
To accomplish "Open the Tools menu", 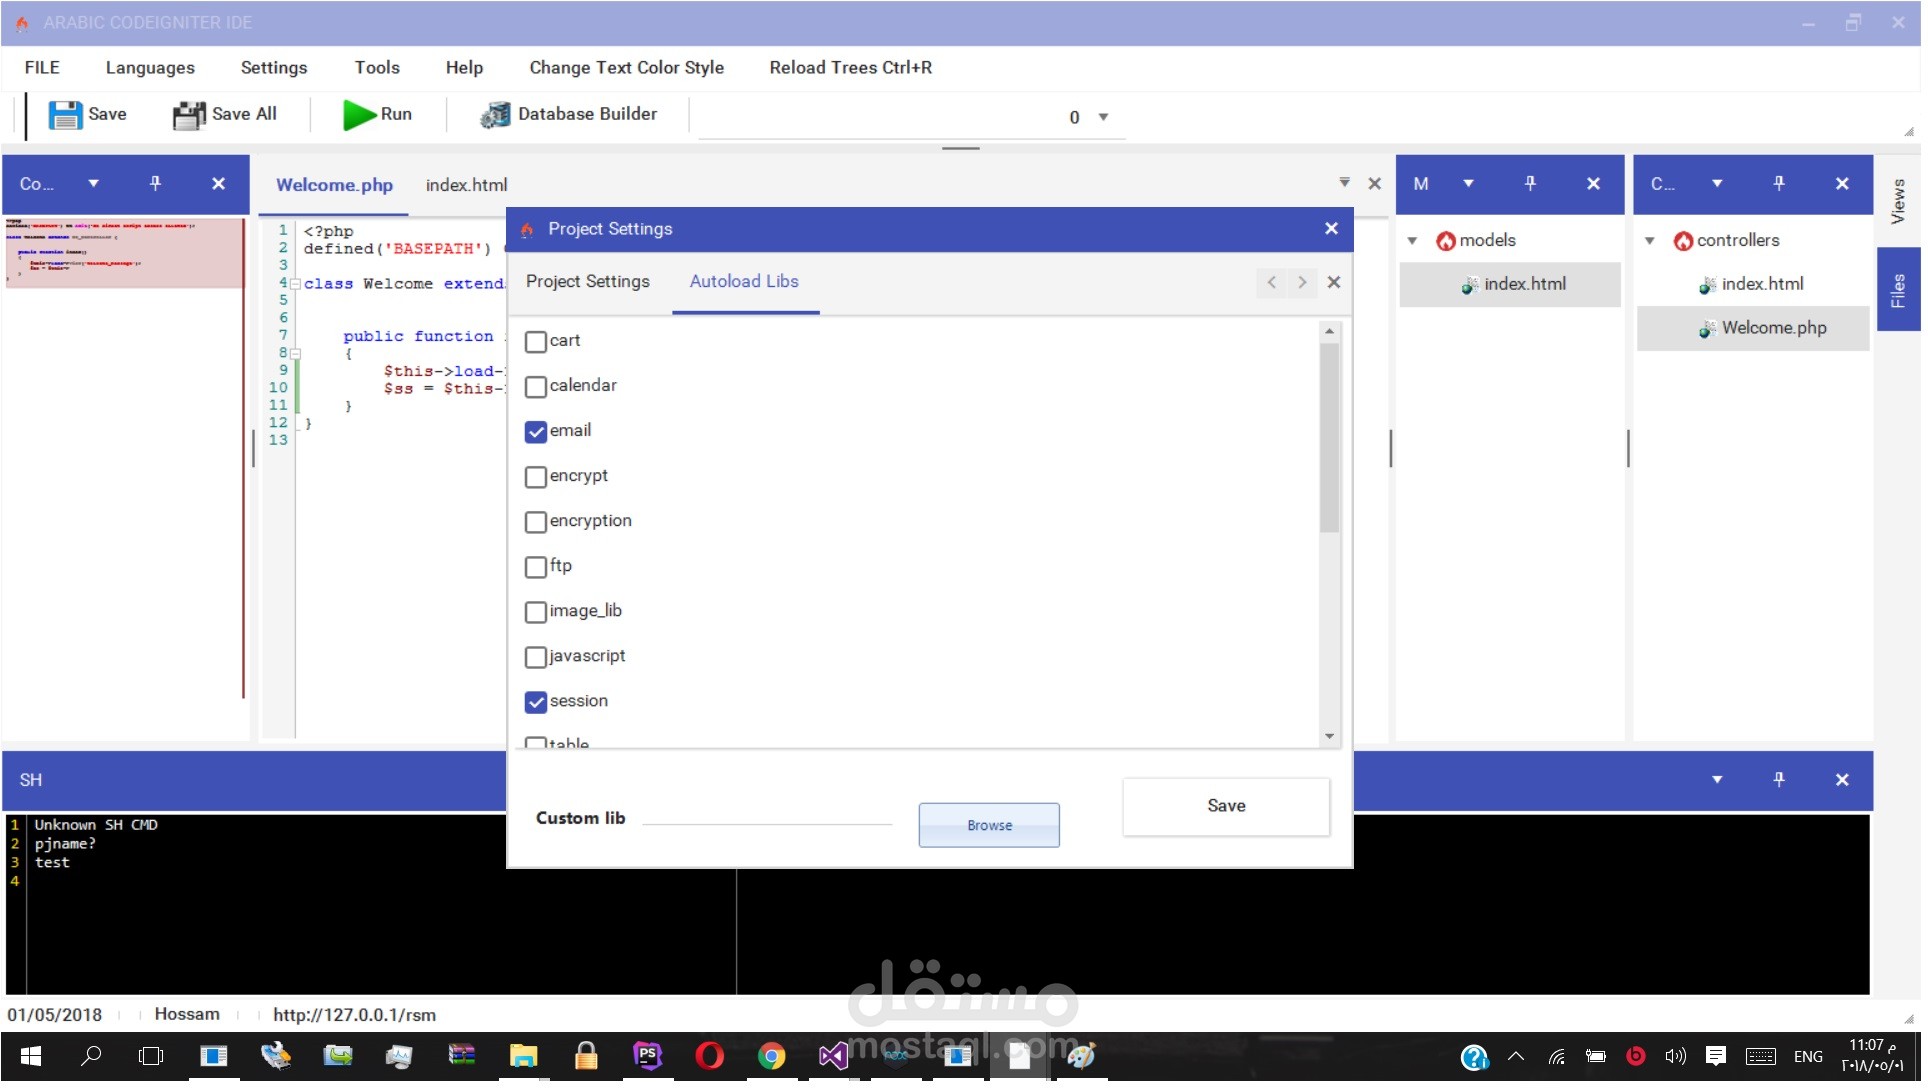I will 377,67.
